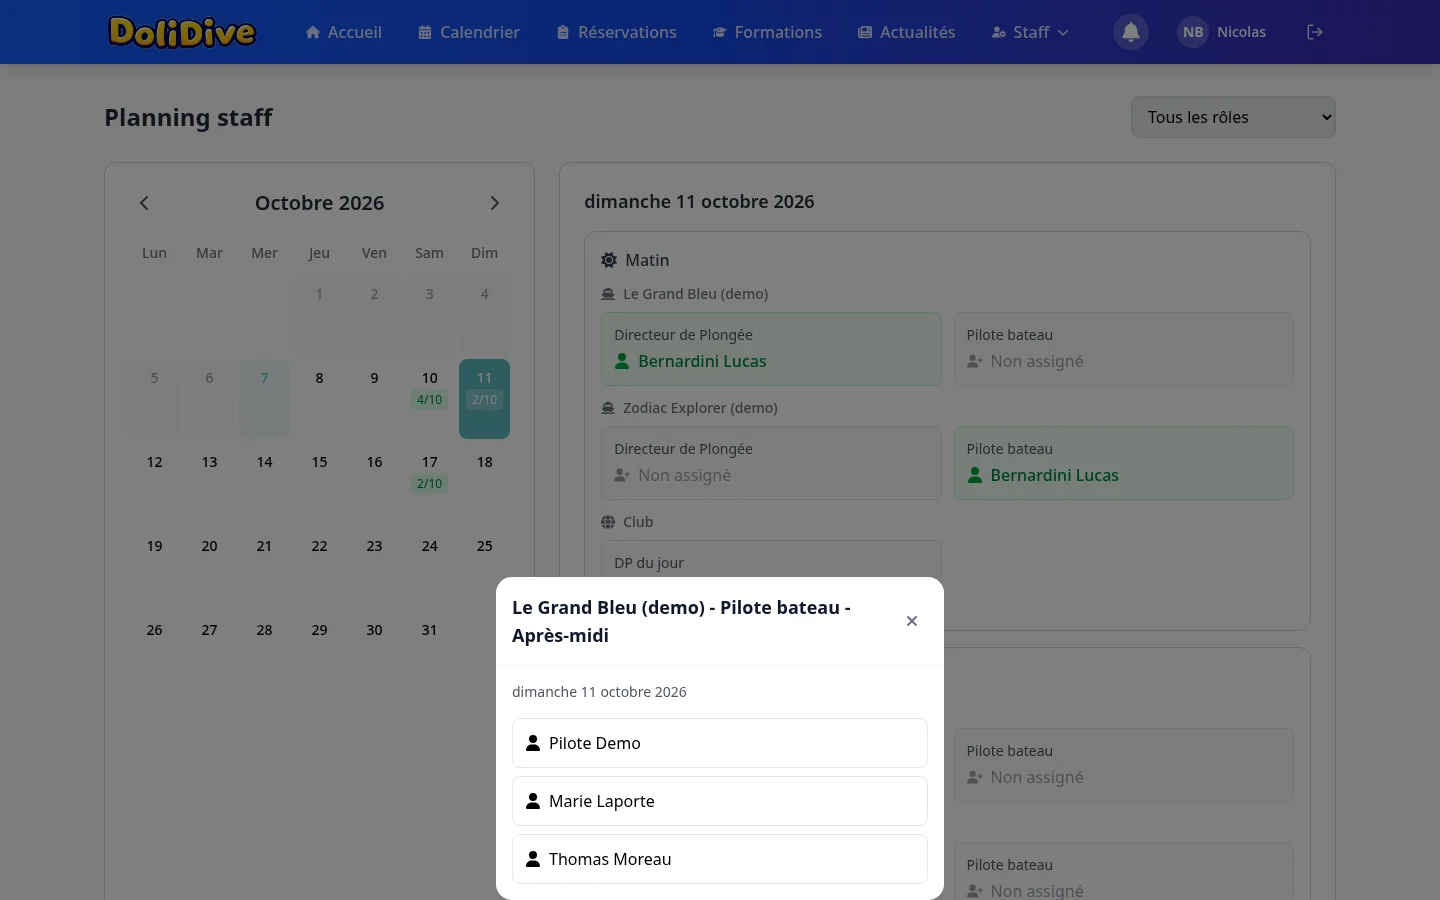The width and height of the screenshot is (1440, 900).
Task: Go to previous month arrow
Action: click(144, 203)
